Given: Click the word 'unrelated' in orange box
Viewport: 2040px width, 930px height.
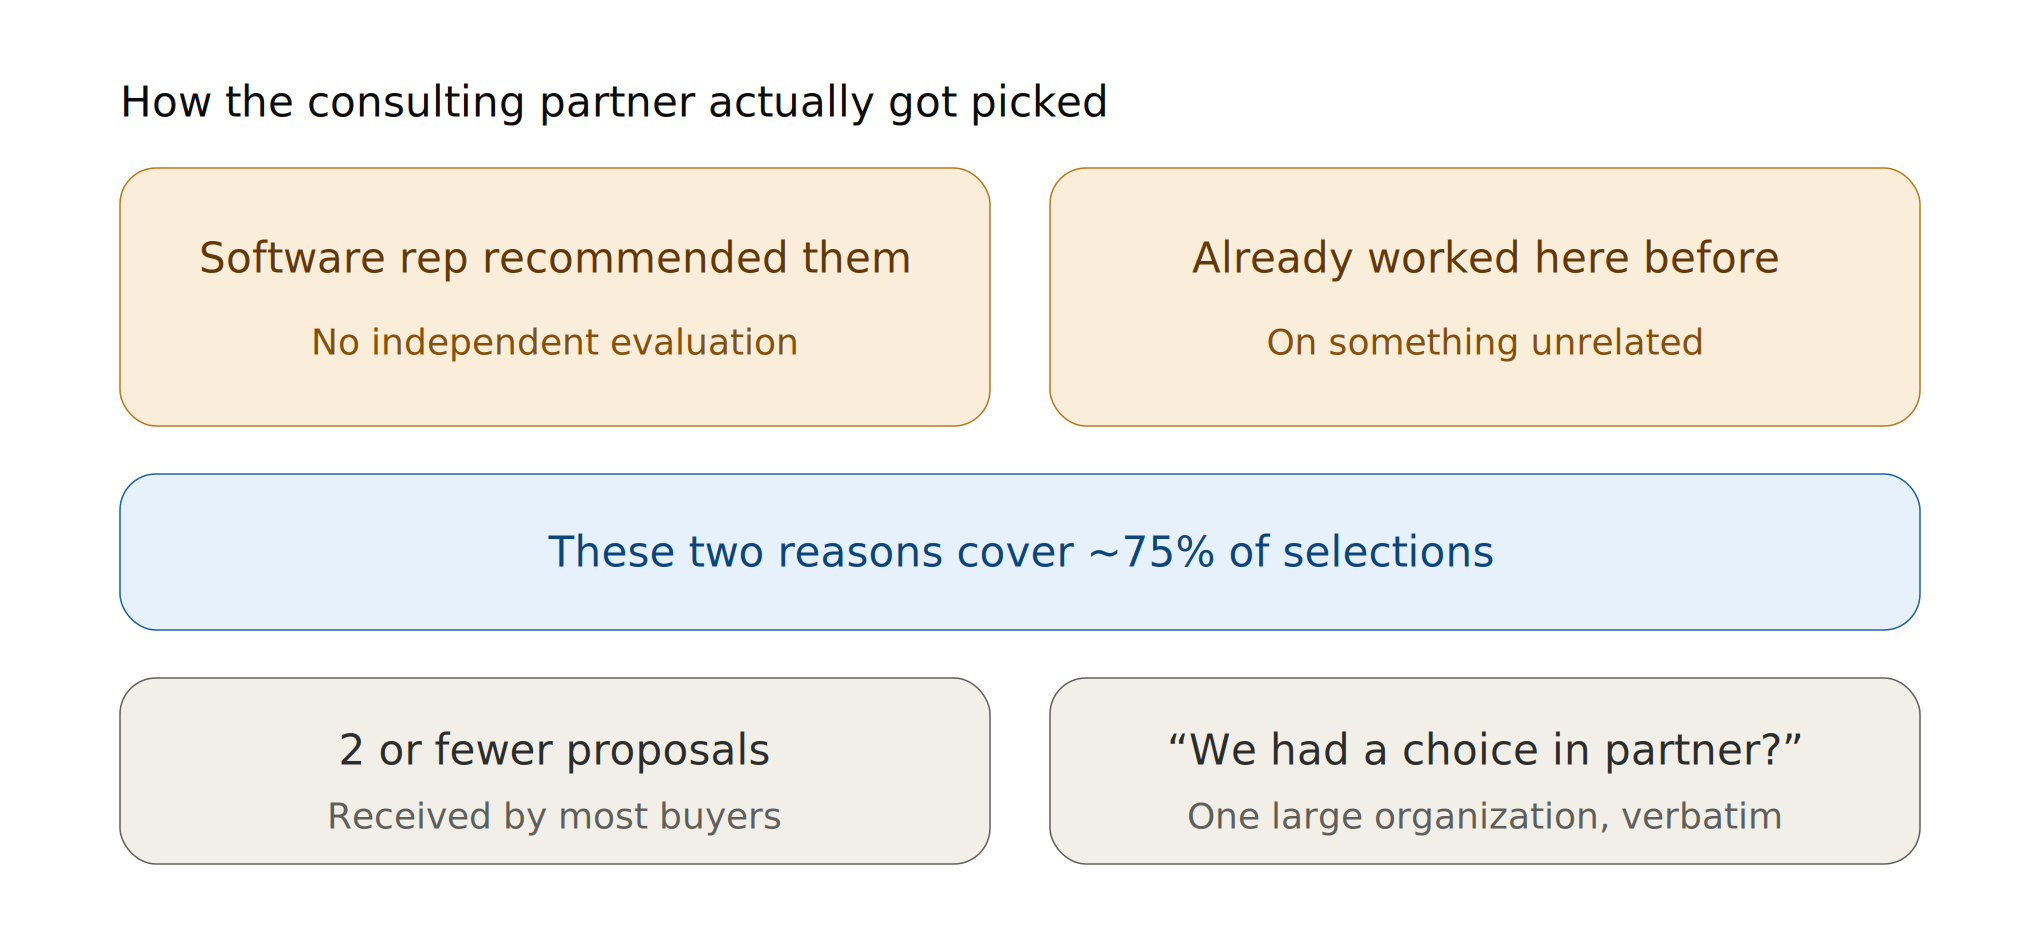Looking at the screenshot, I should (1617, 342).
